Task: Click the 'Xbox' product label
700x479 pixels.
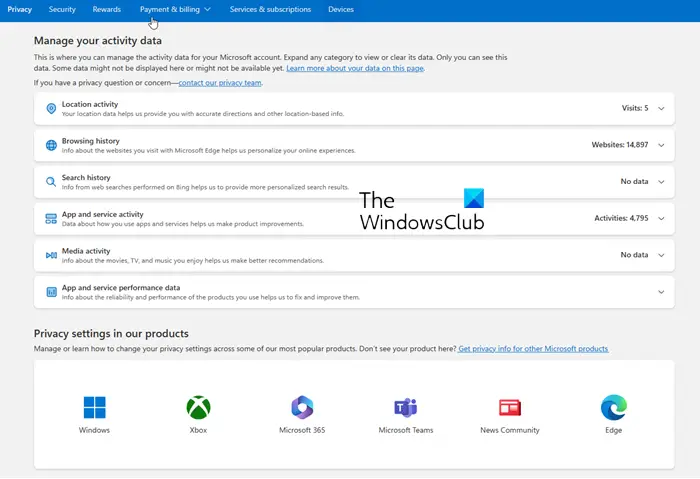Action: pos(198,430)
